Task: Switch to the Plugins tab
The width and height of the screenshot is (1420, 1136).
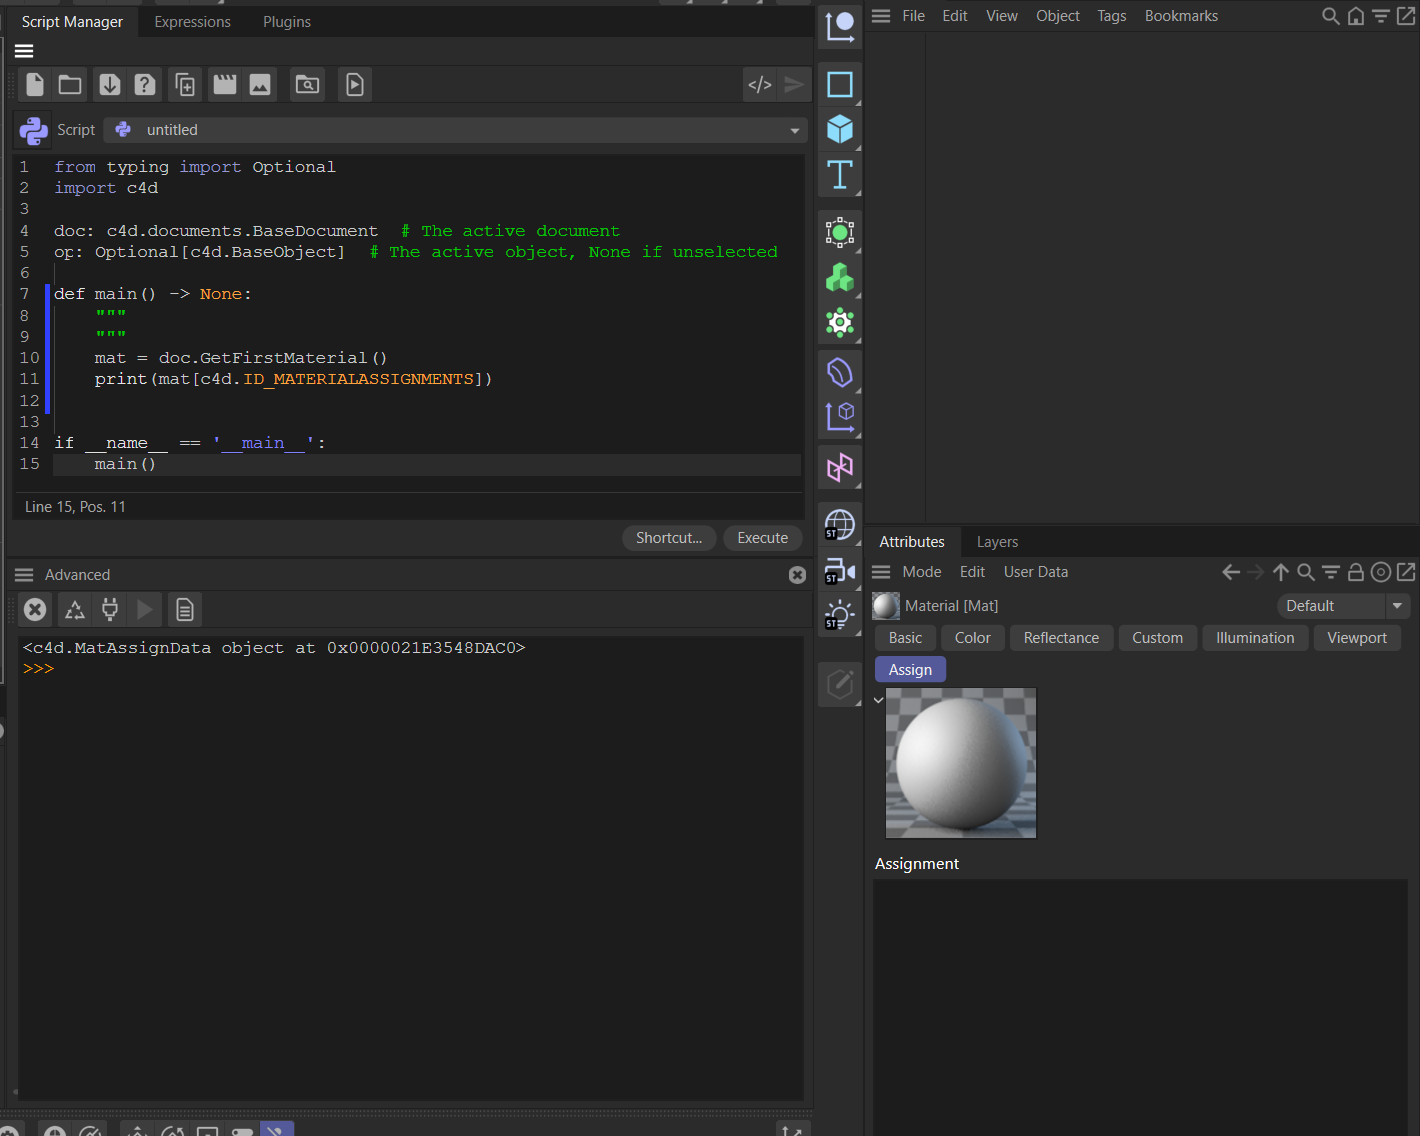Action: tap(287, 21)
